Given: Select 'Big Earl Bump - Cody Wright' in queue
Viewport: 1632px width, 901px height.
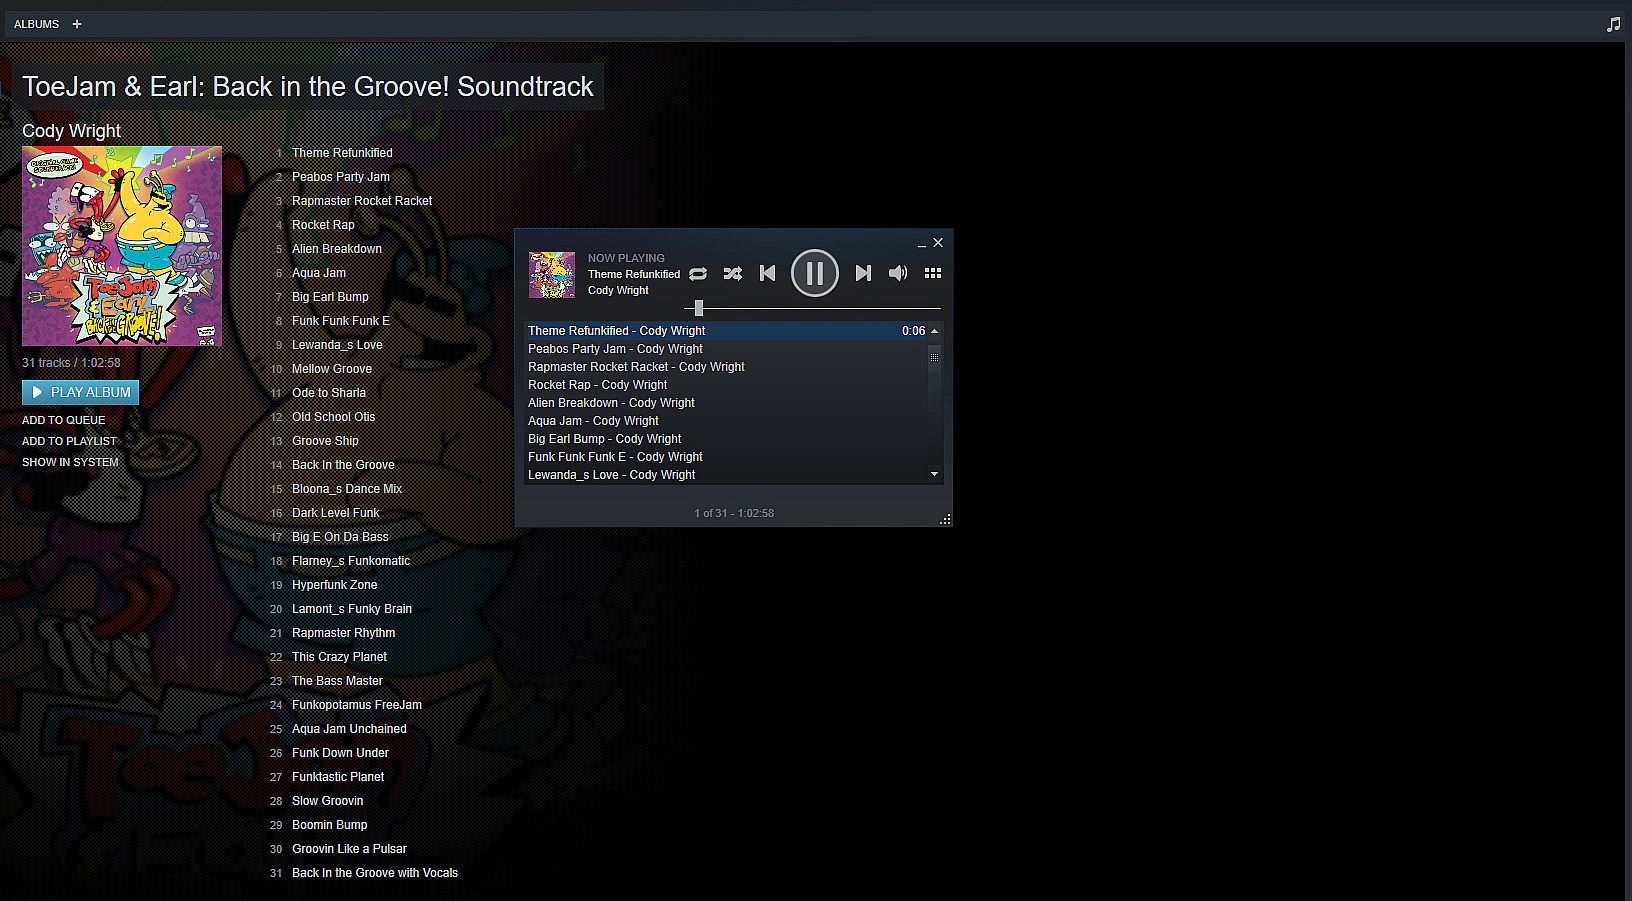Looking at the screenshot, I should point(727,439).
